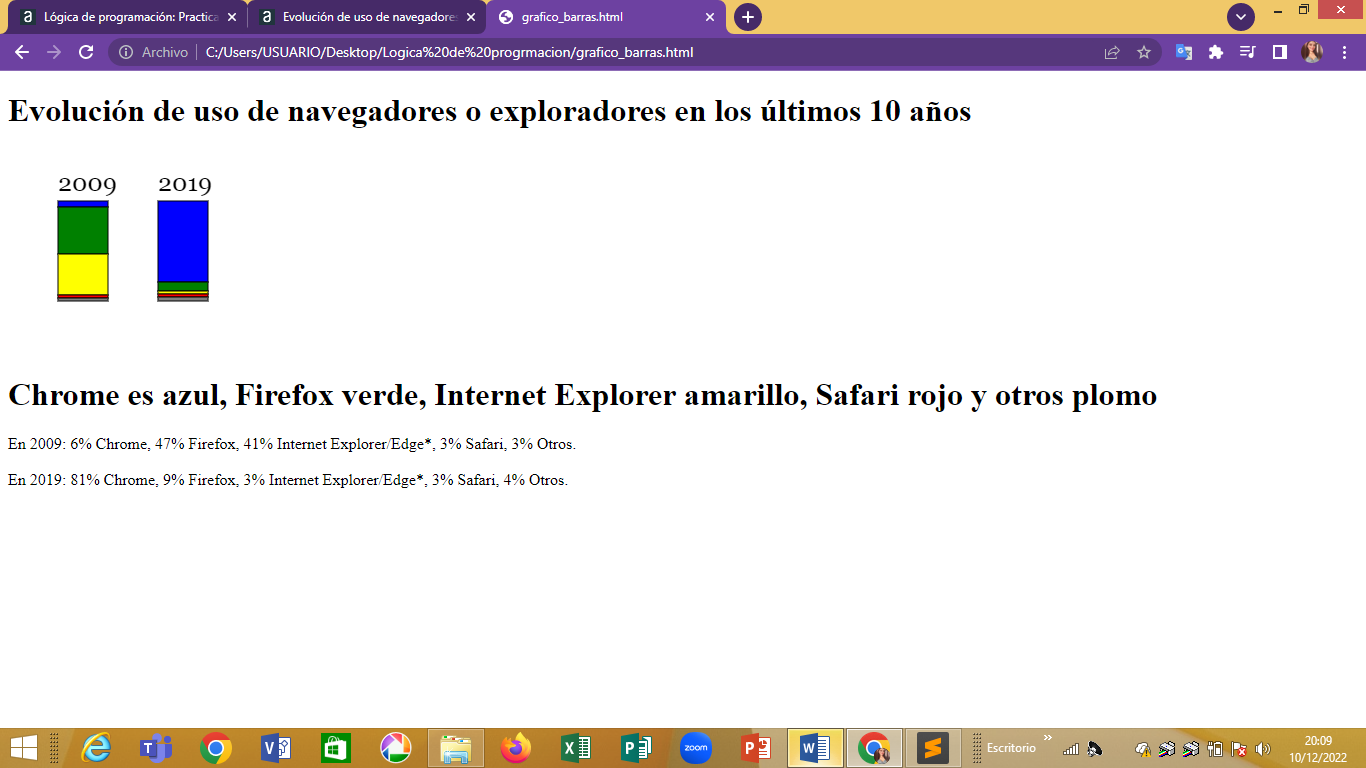Click the Escritorio toolbar label
This screenshot has width=1366, height=768.
pyautogui.click(x=1011, y=748)
